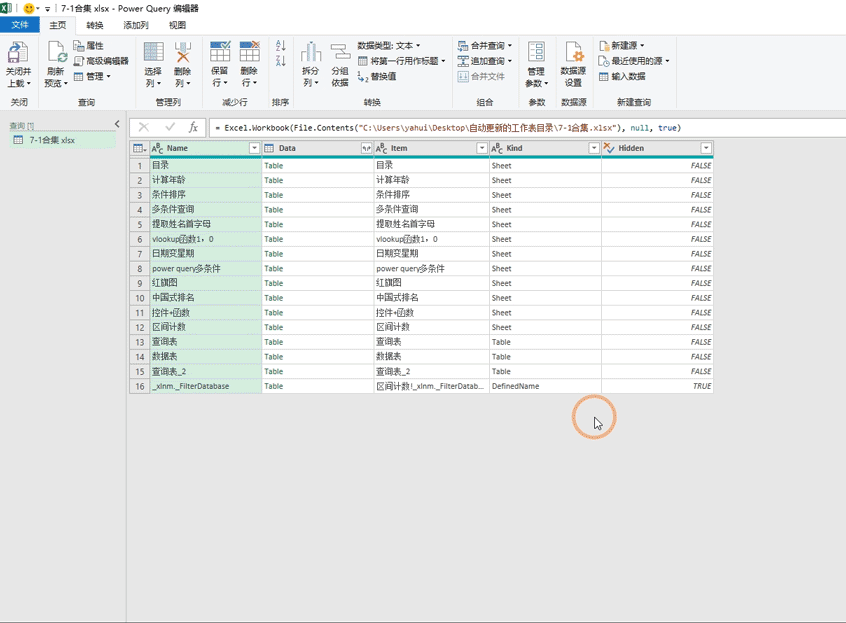The image size is (846, 623).
Task: Click the Table link in the 计算年龄 row
Action: [274, 180]
